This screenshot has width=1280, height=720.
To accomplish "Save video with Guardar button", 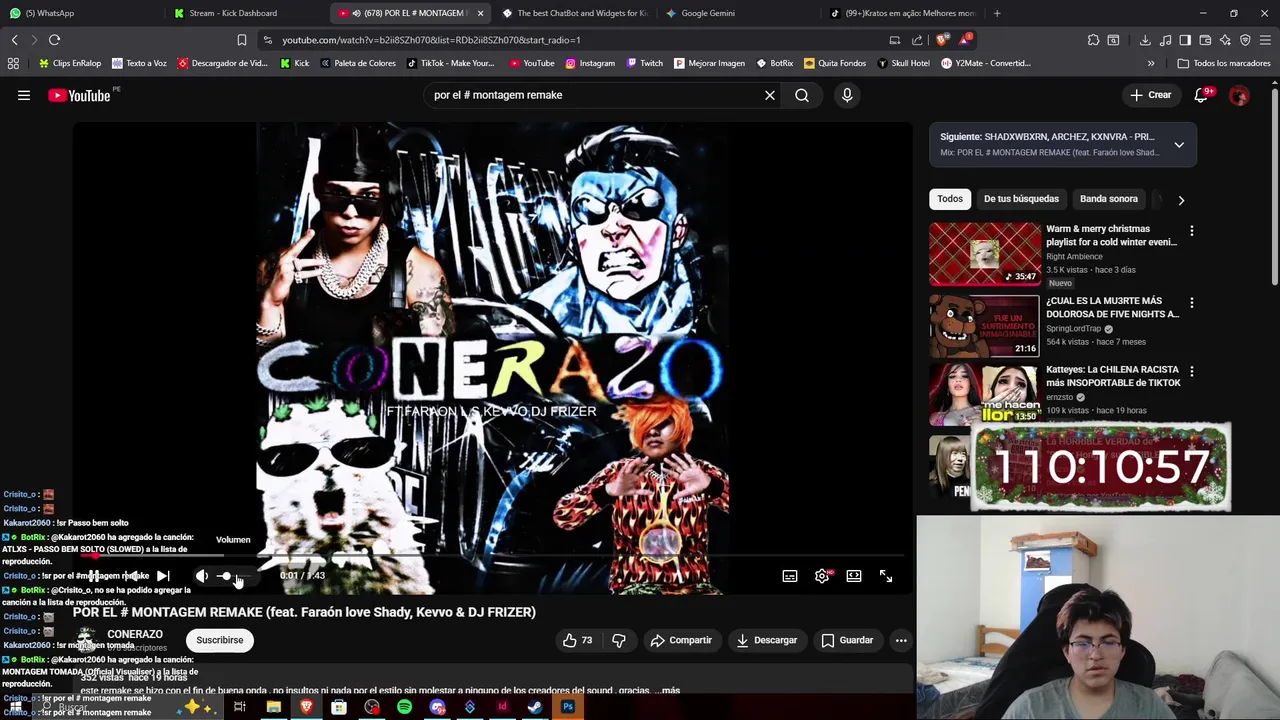I will click(x=848, y=640).
